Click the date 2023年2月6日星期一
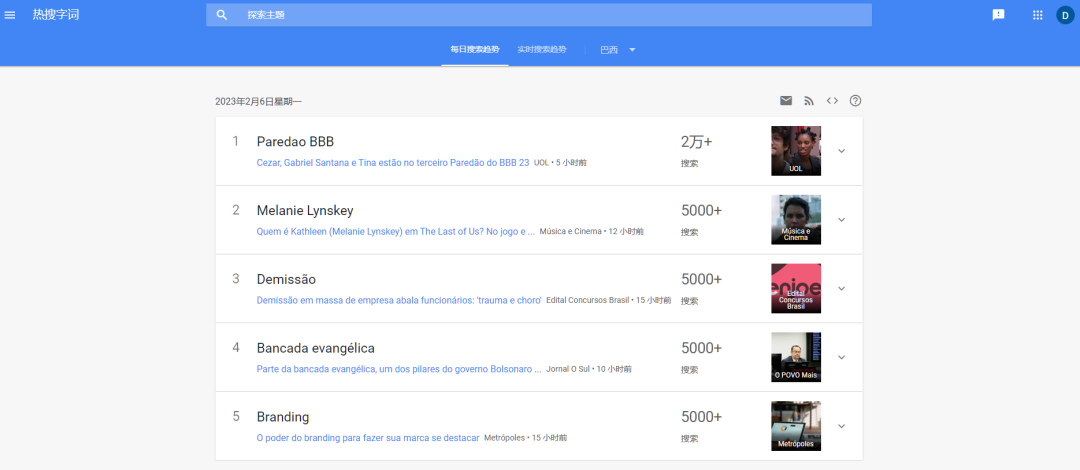Screen dimensions: 1080x470 coord(258,101)
